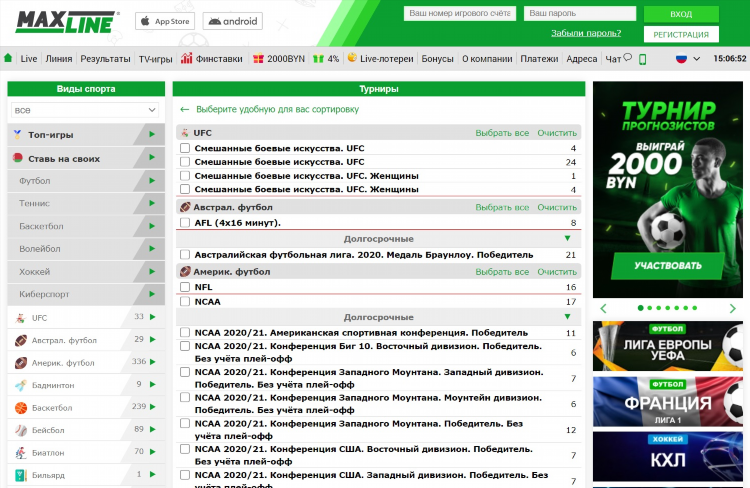Open the Платежи menu item
Viewport: 750px width, 488px height.
tap(539, 59)
